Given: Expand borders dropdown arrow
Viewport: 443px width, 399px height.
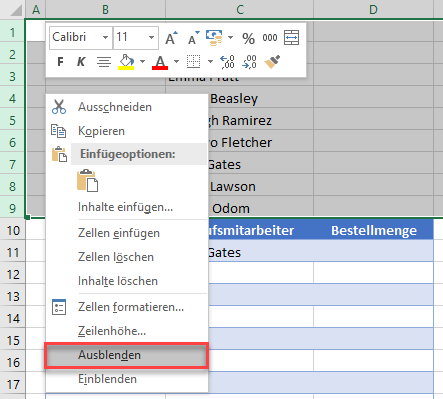Looking at the screenshot, I should [210, 61].
